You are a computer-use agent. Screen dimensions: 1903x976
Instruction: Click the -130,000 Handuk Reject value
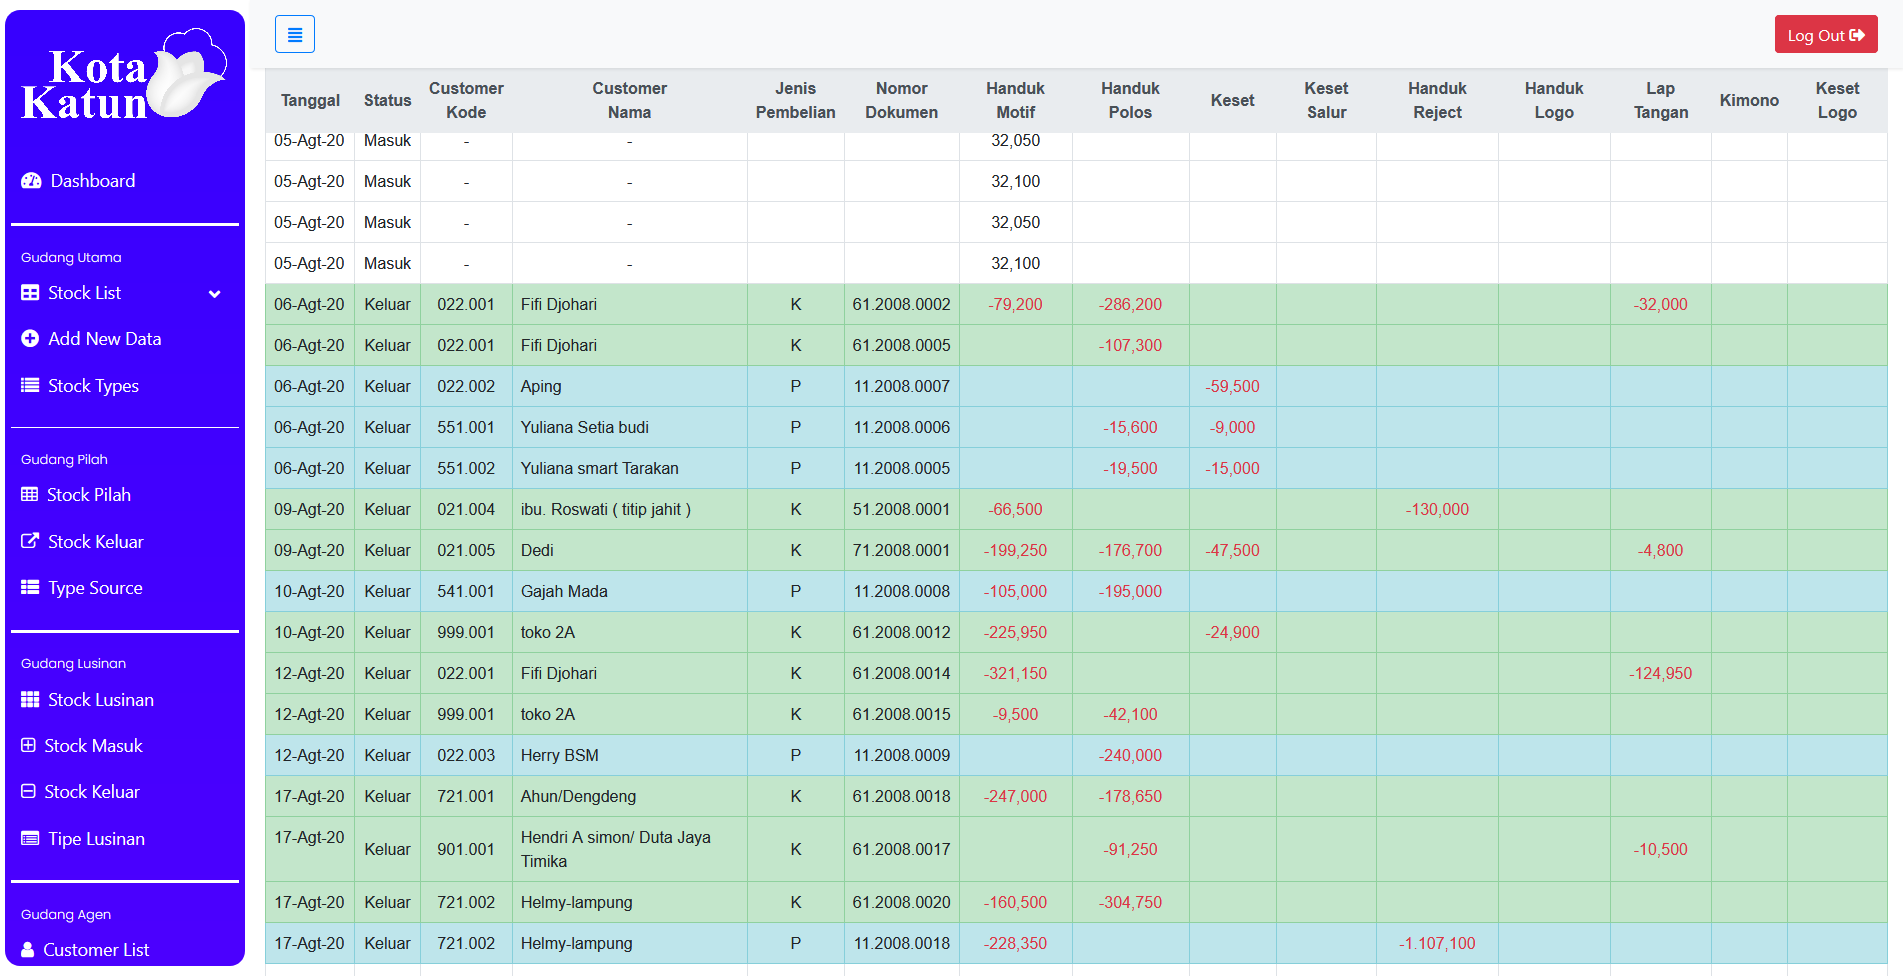point(1437,509)
